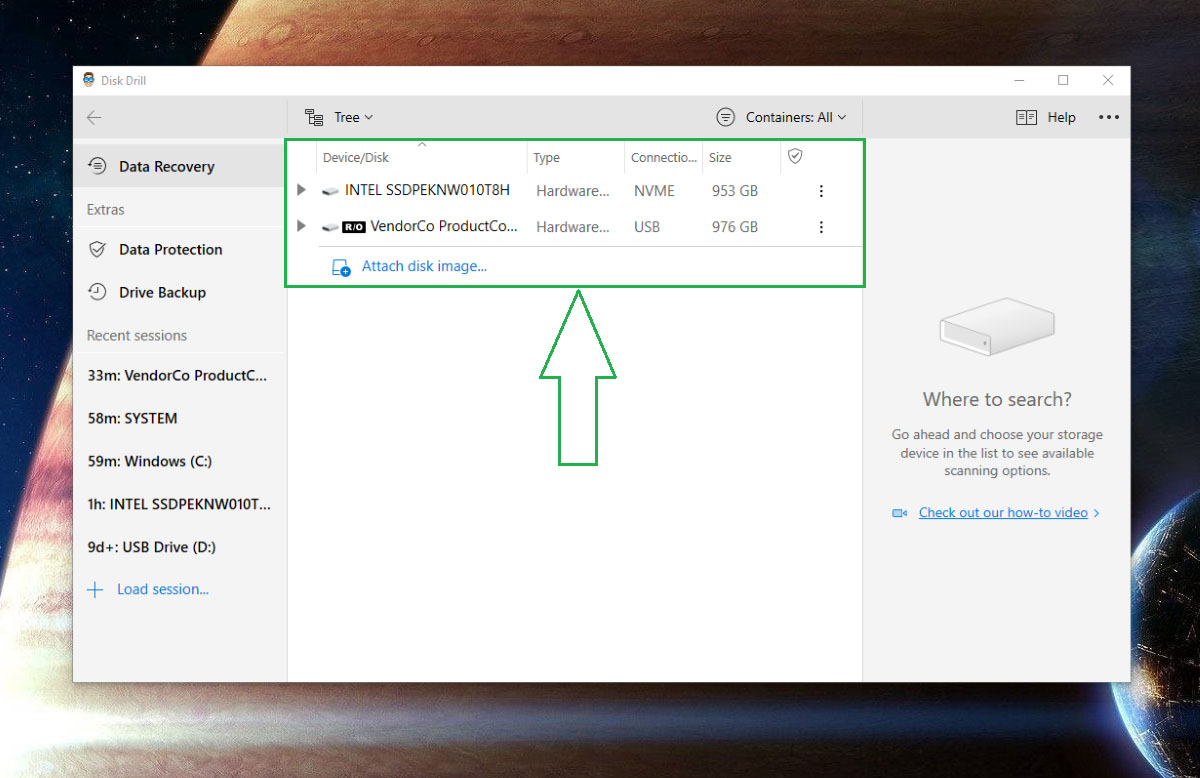Open the three-dot more menu in header

click(x=1109, y=117)
